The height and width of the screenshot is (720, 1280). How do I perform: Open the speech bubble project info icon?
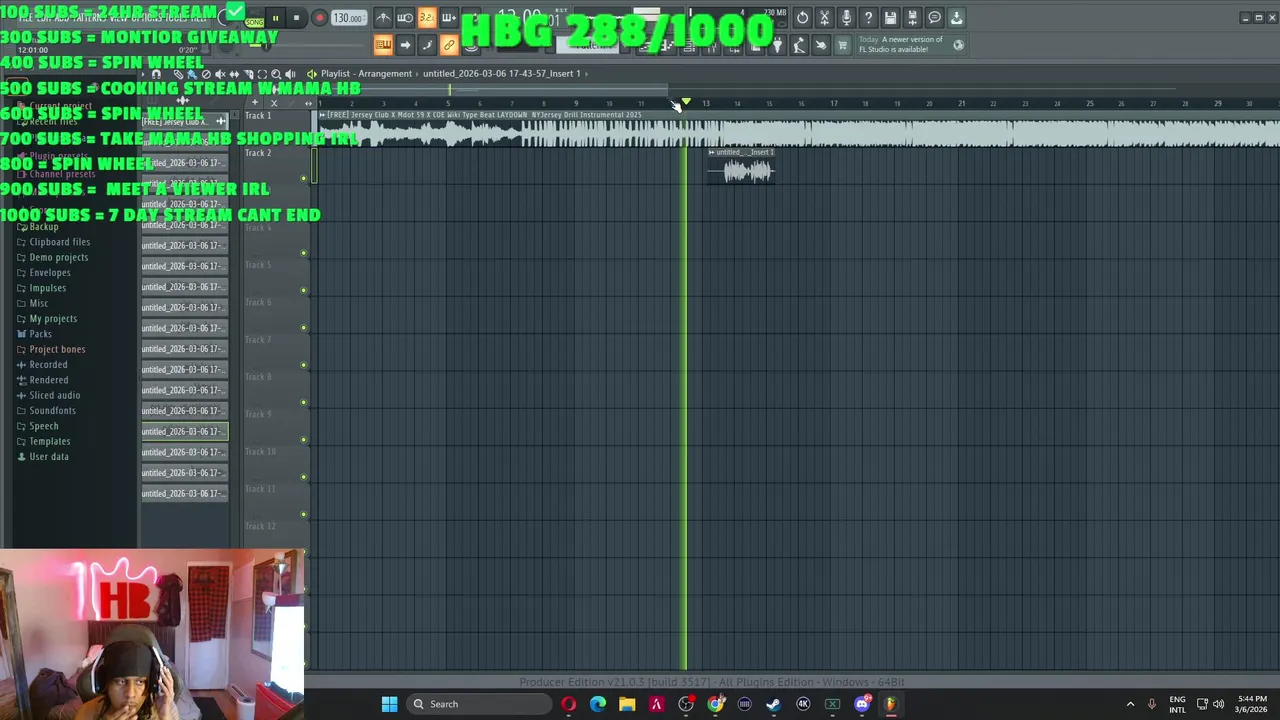click(934, 18)
